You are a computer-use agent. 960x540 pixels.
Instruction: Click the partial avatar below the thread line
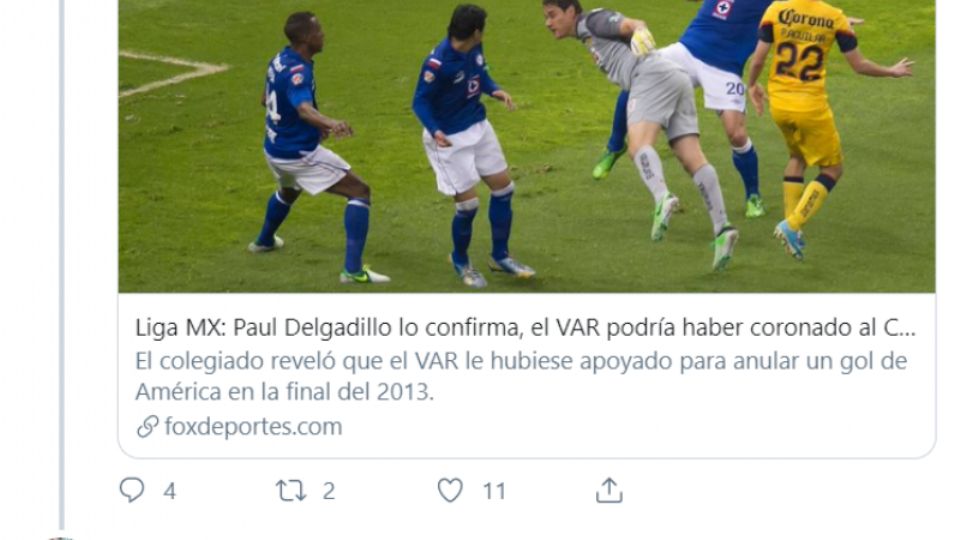(61, 538)
